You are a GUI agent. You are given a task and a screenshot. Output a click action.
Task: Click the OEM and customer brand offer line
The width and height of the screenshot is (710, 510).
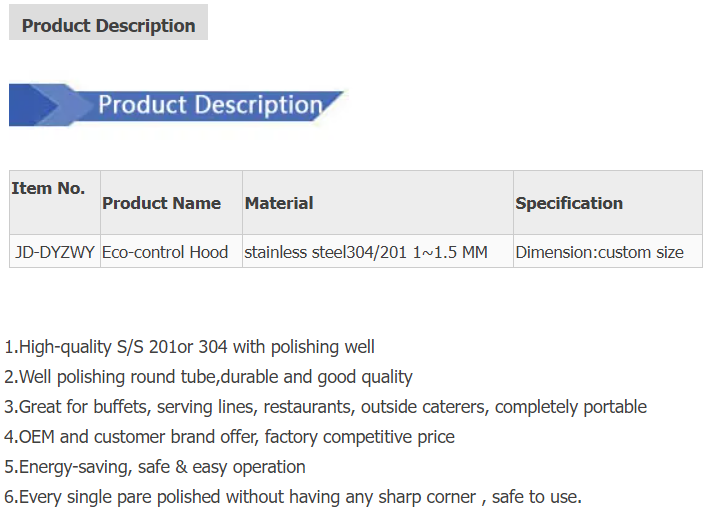[x=229, y=437]
